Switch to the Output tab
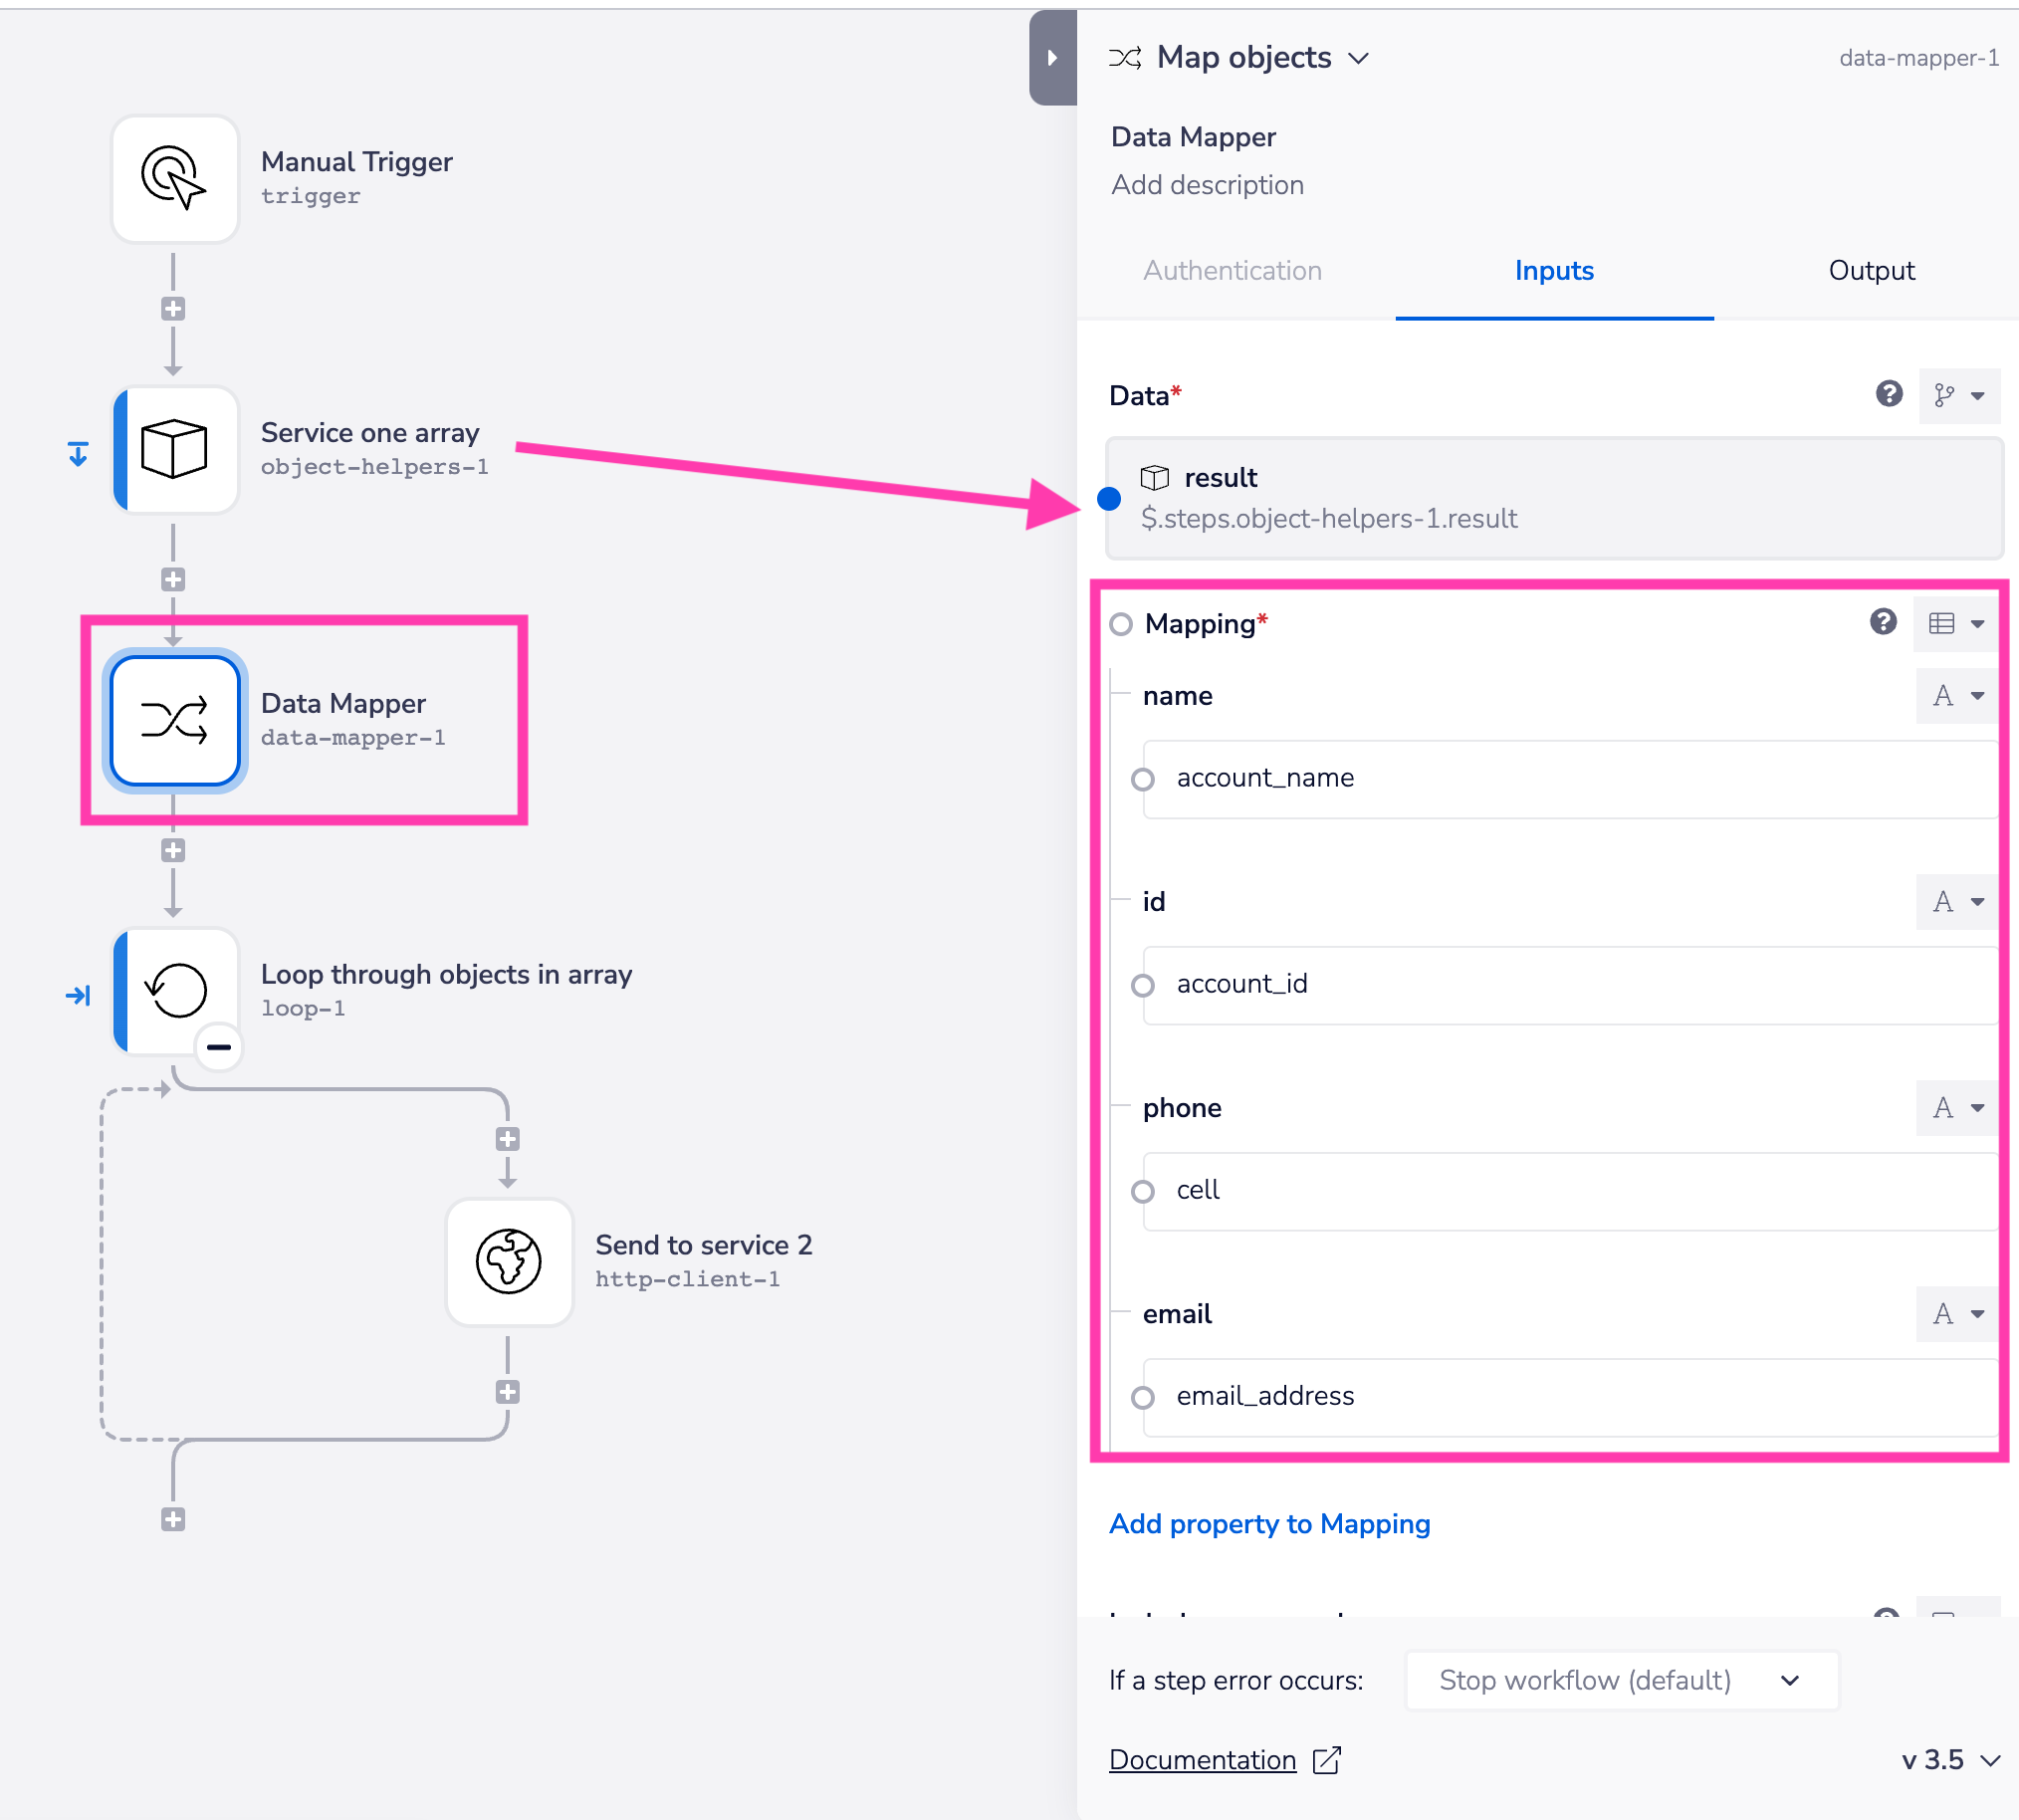This screenshot has width=2019, height=1820. click(x=1870, y=270)
